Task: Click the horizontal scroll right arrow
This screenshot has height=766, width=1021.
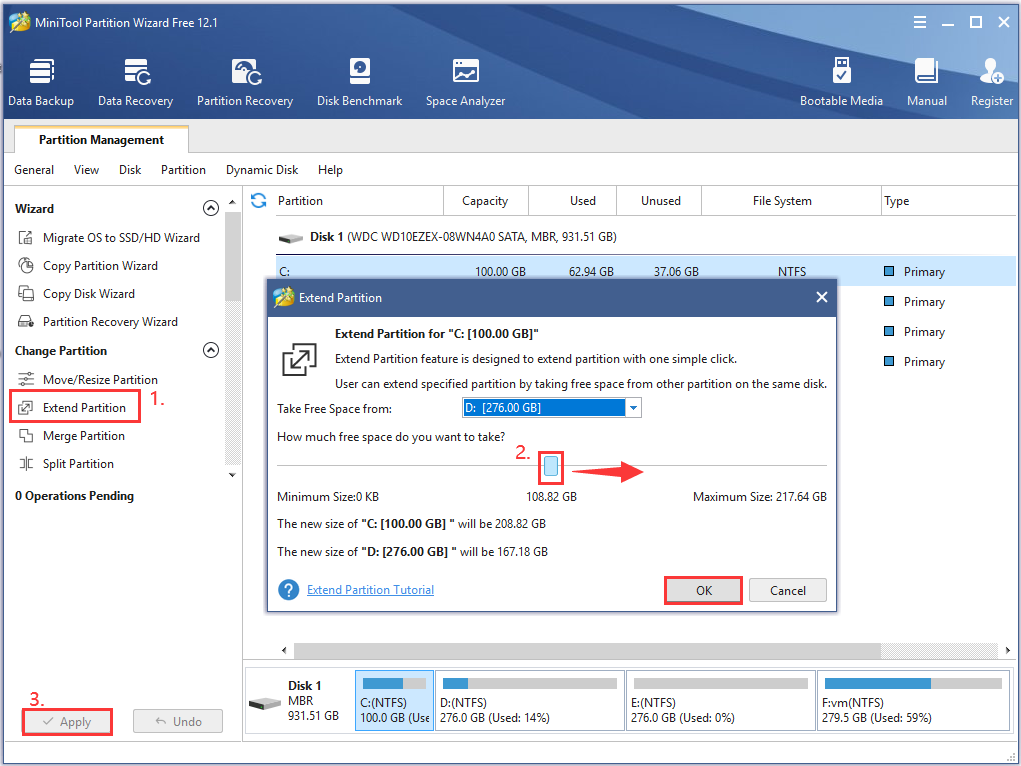Action: coord(1007,650)
